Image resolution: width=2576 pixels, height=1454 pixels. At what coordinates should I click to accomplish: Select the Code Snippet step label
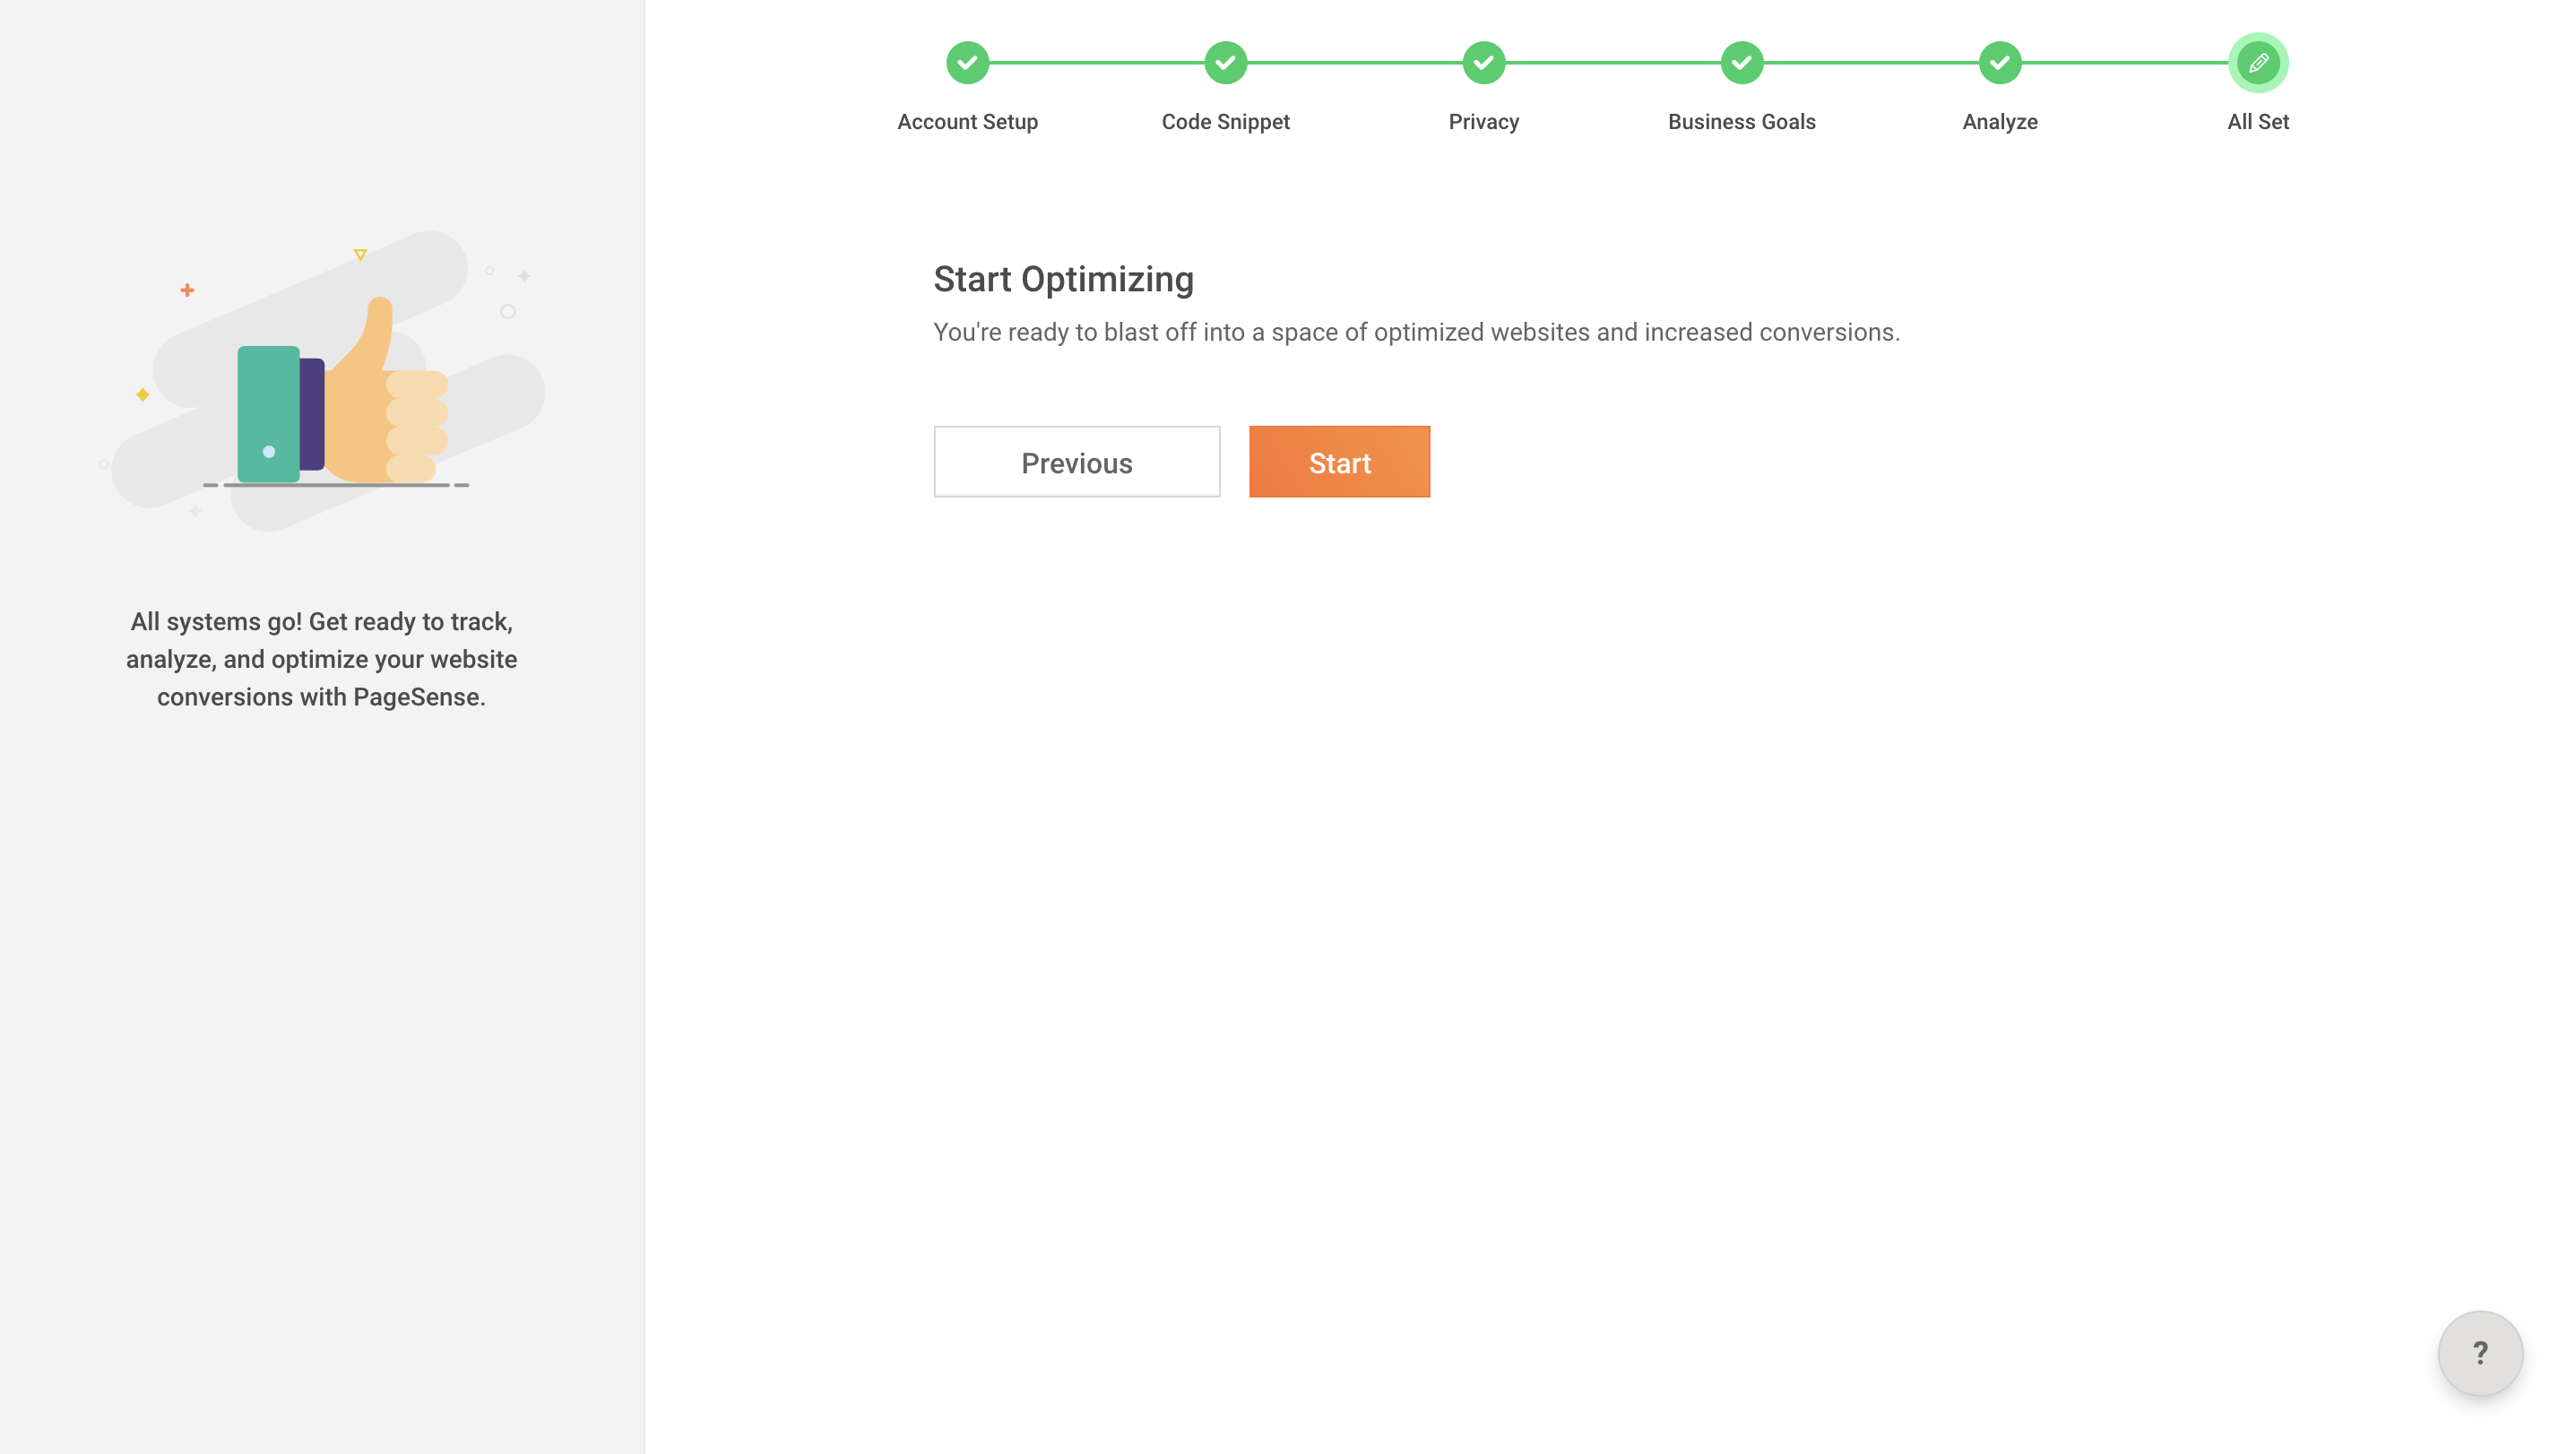point(1225,122)
